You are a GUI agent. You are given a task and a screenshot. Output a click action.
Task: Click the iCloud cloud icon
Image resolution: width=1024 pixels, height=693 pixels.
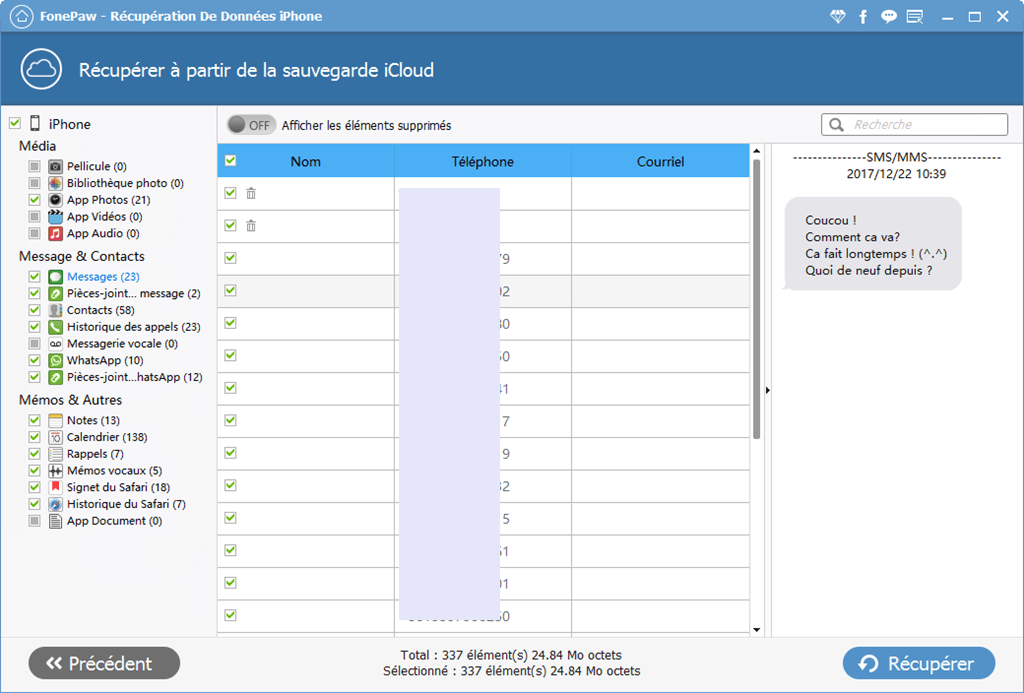click(x=41, y=69)
